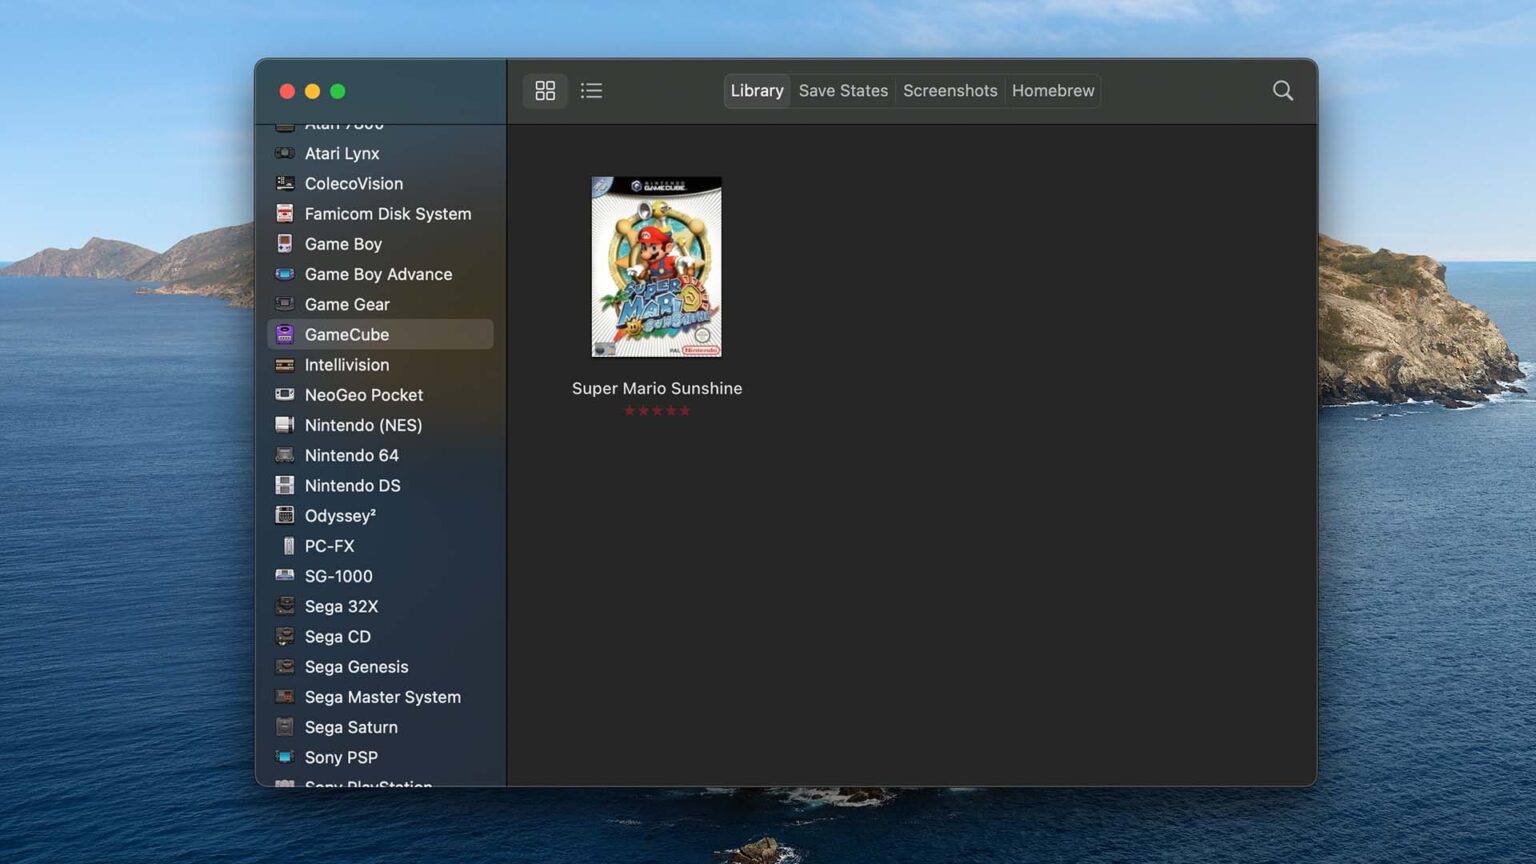Select the Library tab
This screenshot has width=1536, height=864.
(756, 91)
